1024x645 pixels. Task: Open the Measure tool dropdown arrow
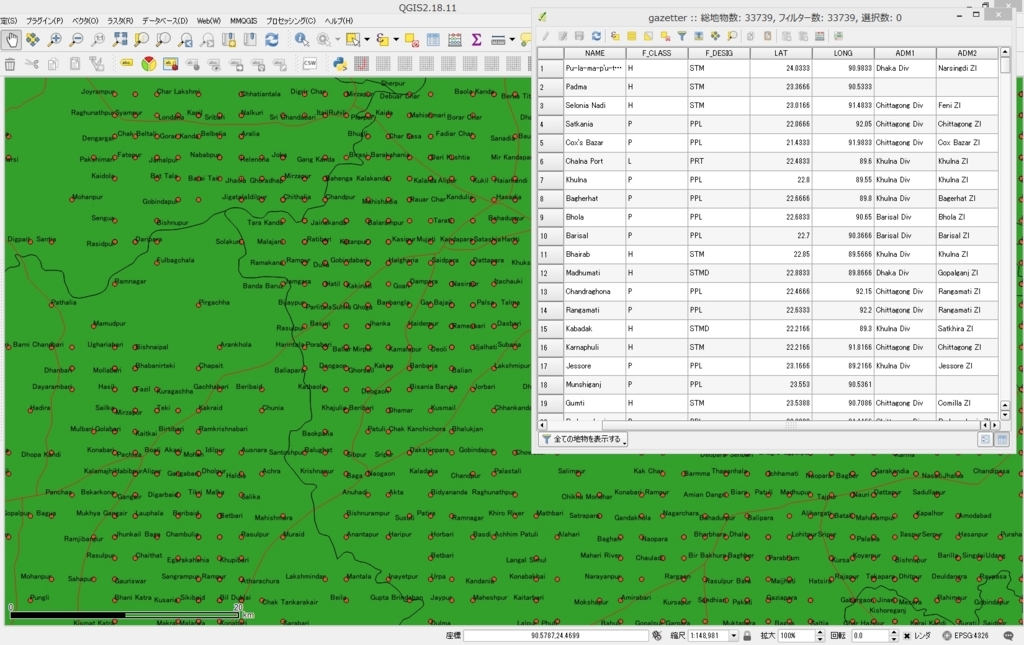pyautogui.click(x=512, y=40)
